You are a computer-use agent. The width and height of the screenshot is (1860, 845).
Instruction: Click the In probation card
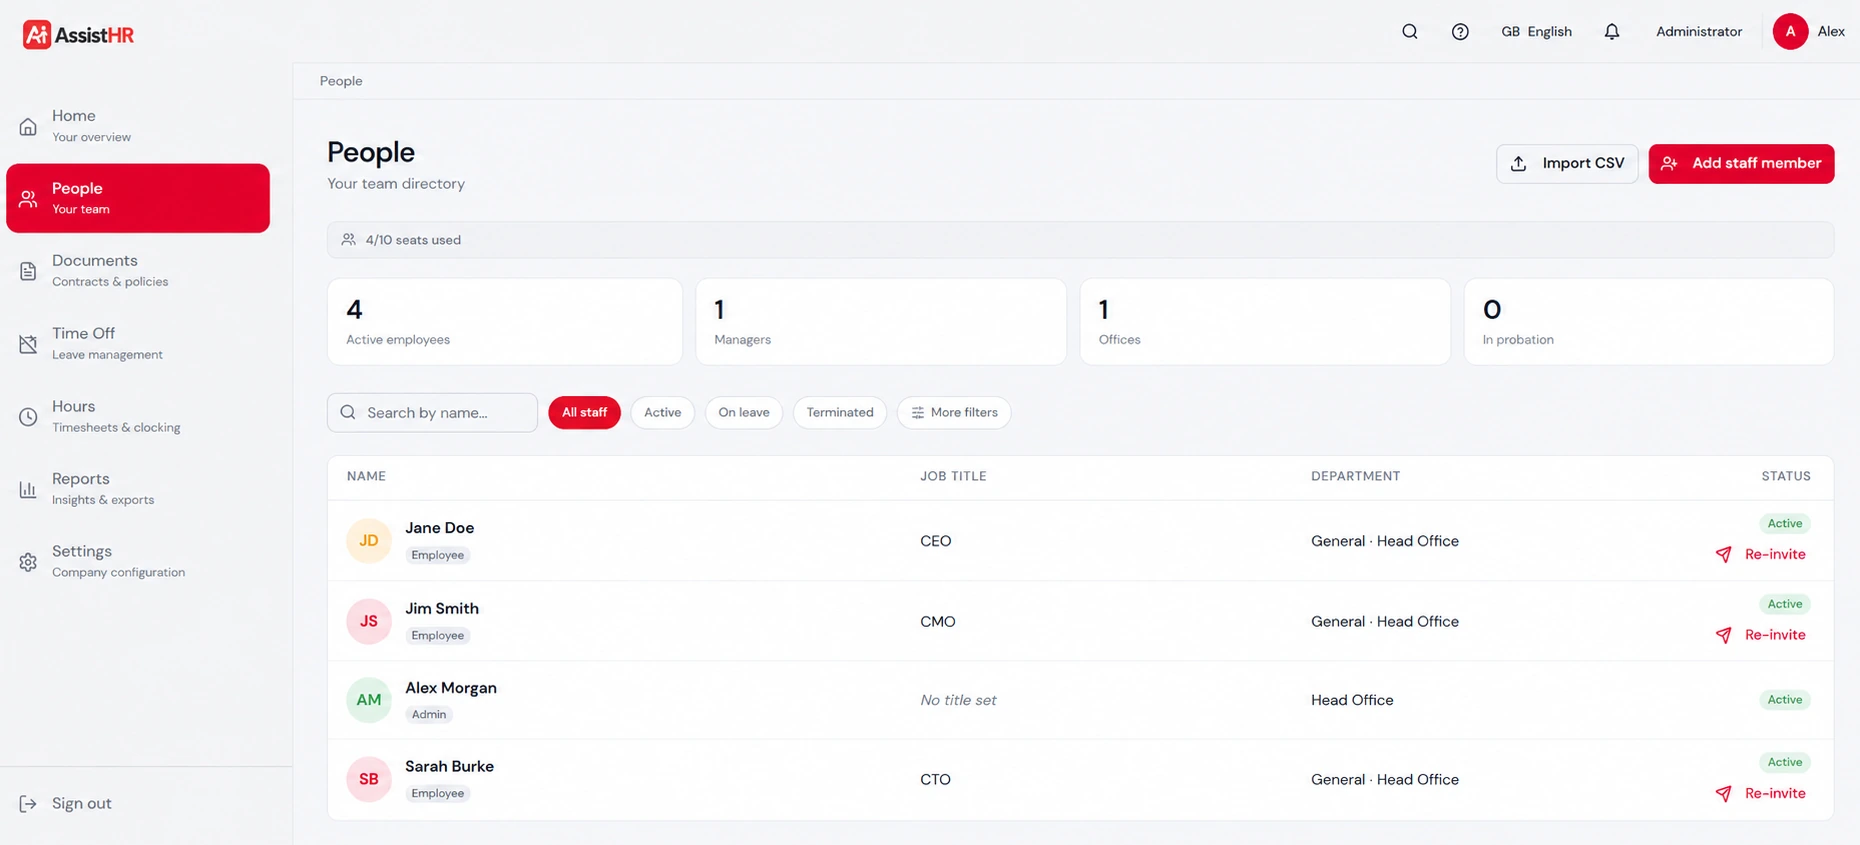(1649, 322)
